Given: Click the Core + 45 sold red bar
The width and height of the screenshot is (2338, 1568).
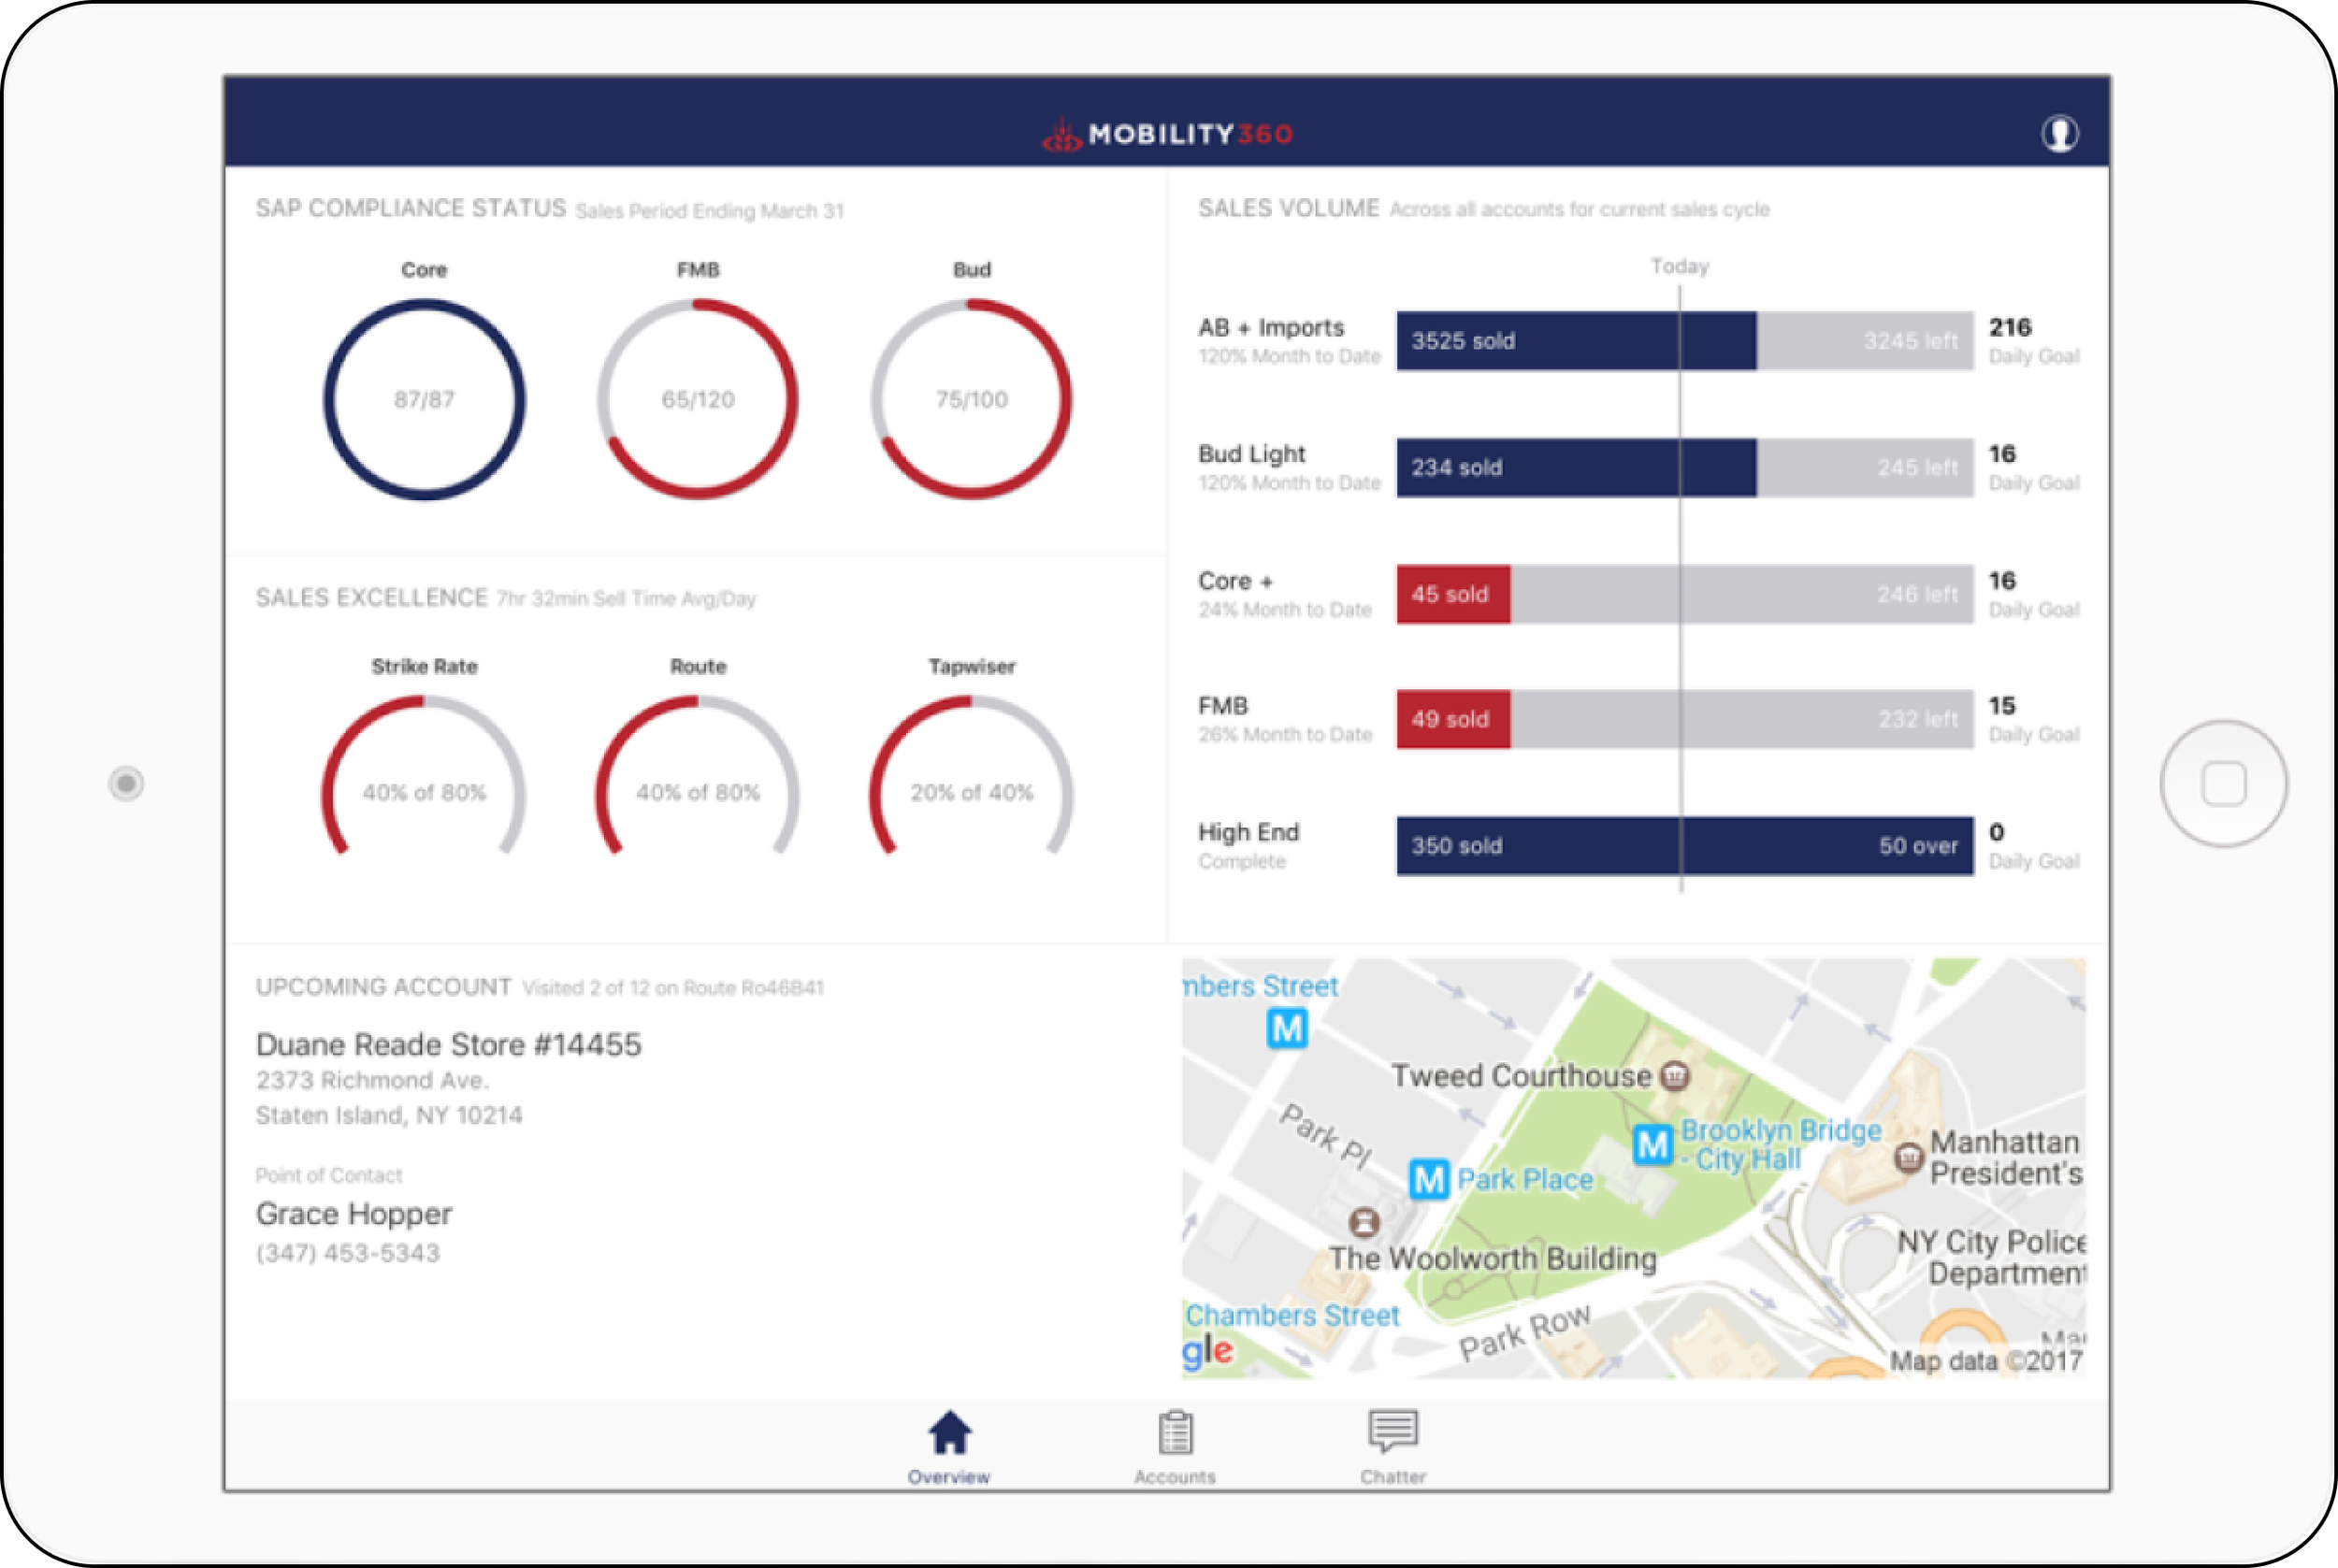Looking at the screenshot, I should click(1453, 594).
